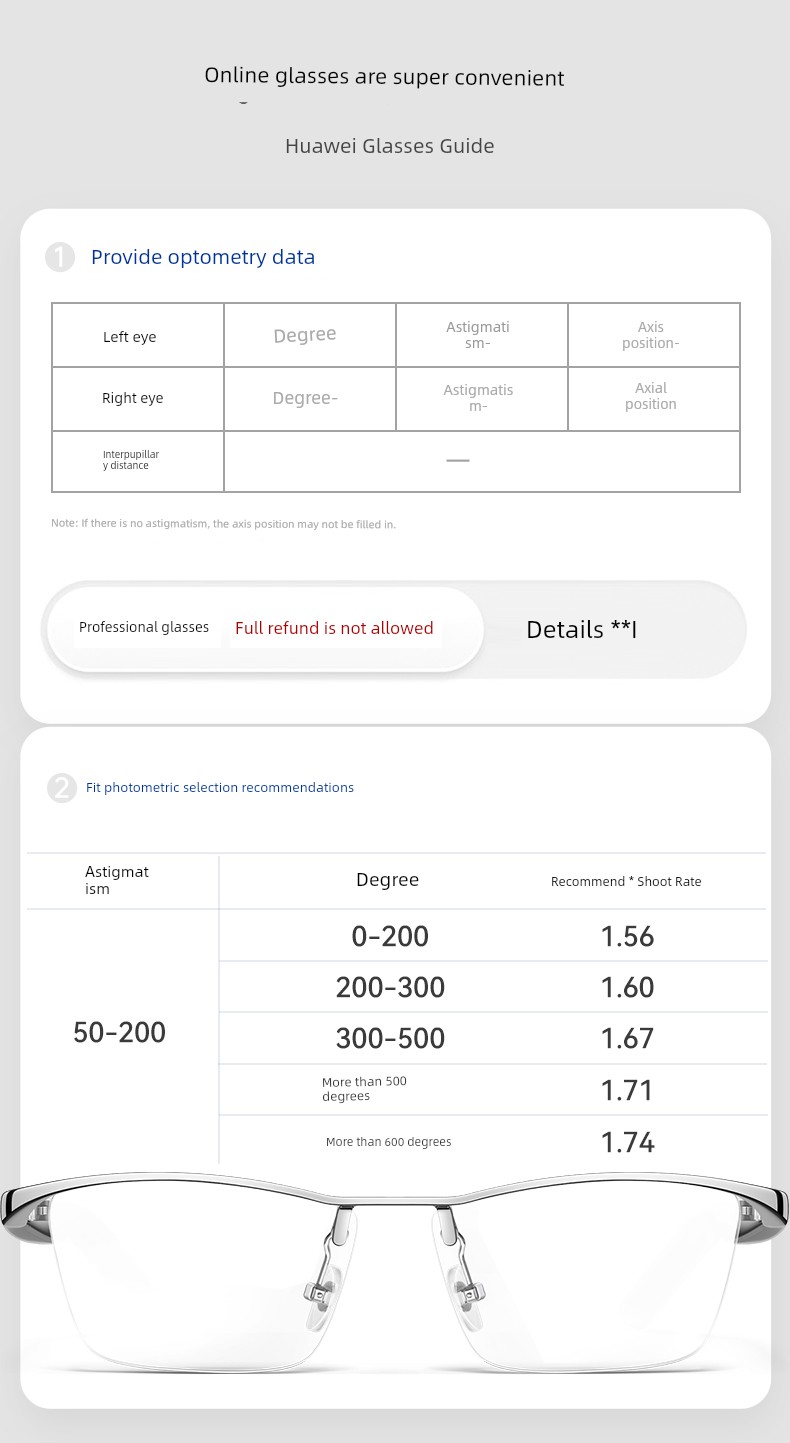Click the step 1 number circle
The height and width of the screenshot is (1443, 790).
(x=60, y=257)
